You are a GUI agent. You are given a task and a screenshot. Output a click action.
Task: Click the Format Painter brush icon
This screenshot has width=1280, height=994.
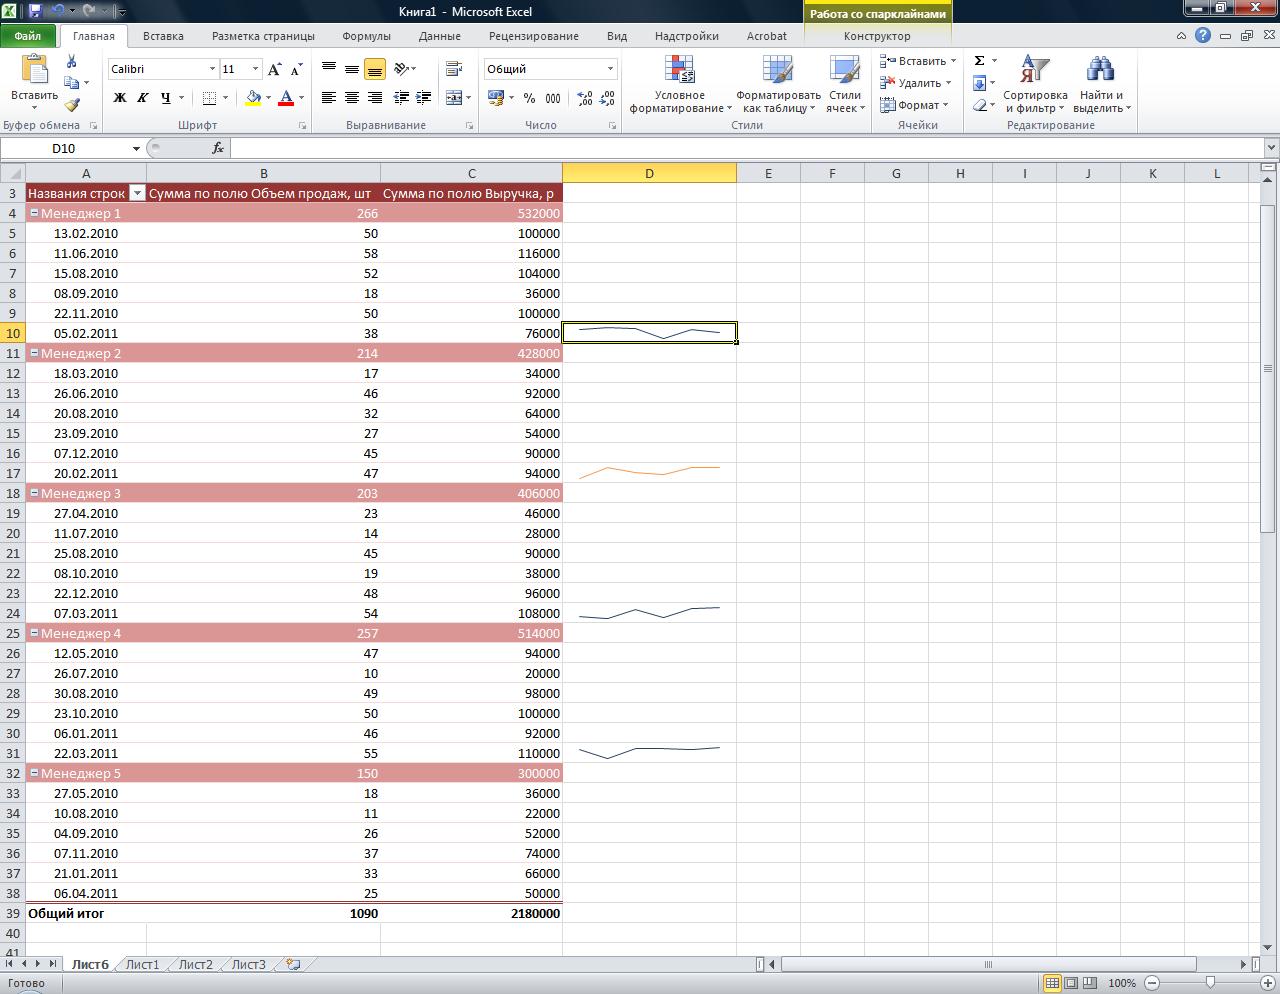(x=72, y=104)
